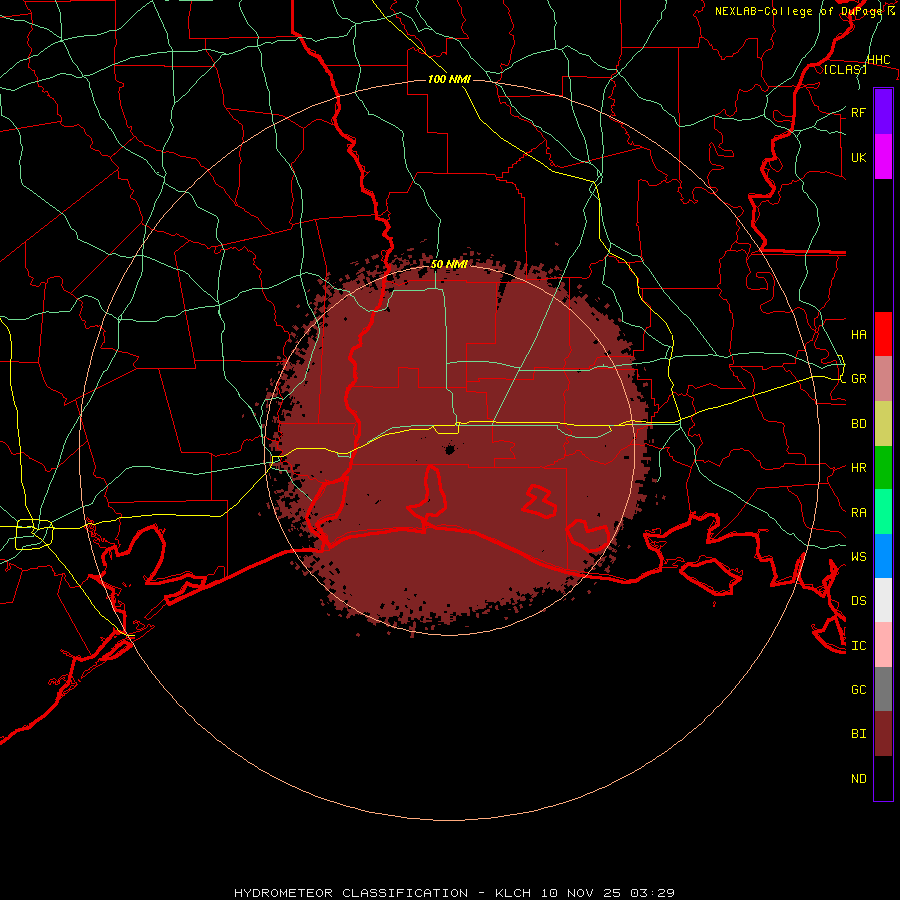The height and width of the screenshot is (900, 900).
Task: Click the RF purple legend swatch
Action: (x=883, y=112)
